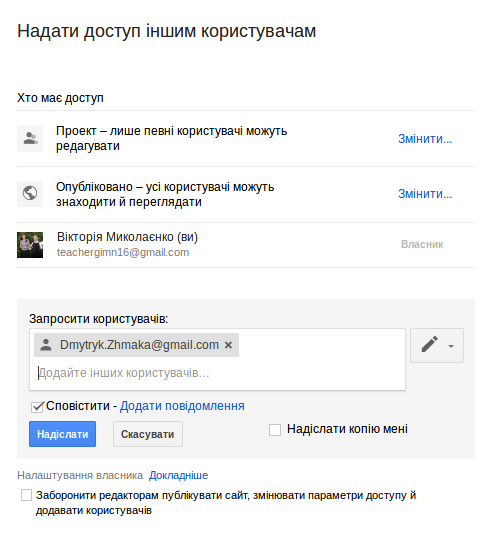489x556 pixels.
Task: Open the Докладніше link
Action: click(x=178, y=475)
